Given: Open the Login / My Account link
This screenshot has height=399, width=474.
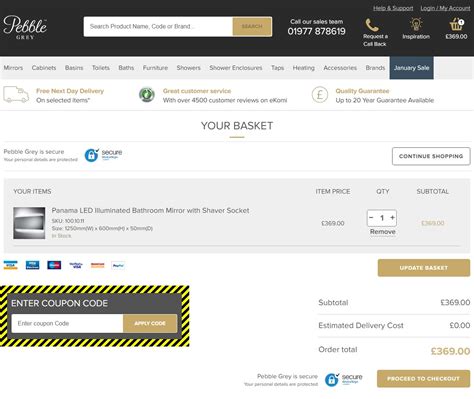Looking at the screenshot, I should [445, 8].
